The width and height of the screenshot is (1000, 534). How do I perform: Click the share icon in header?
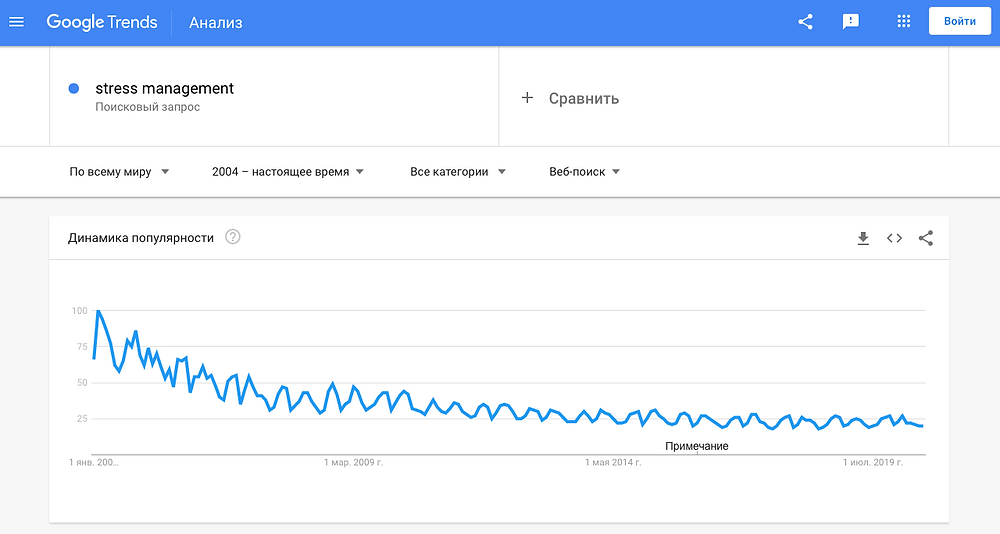(805, 22)
